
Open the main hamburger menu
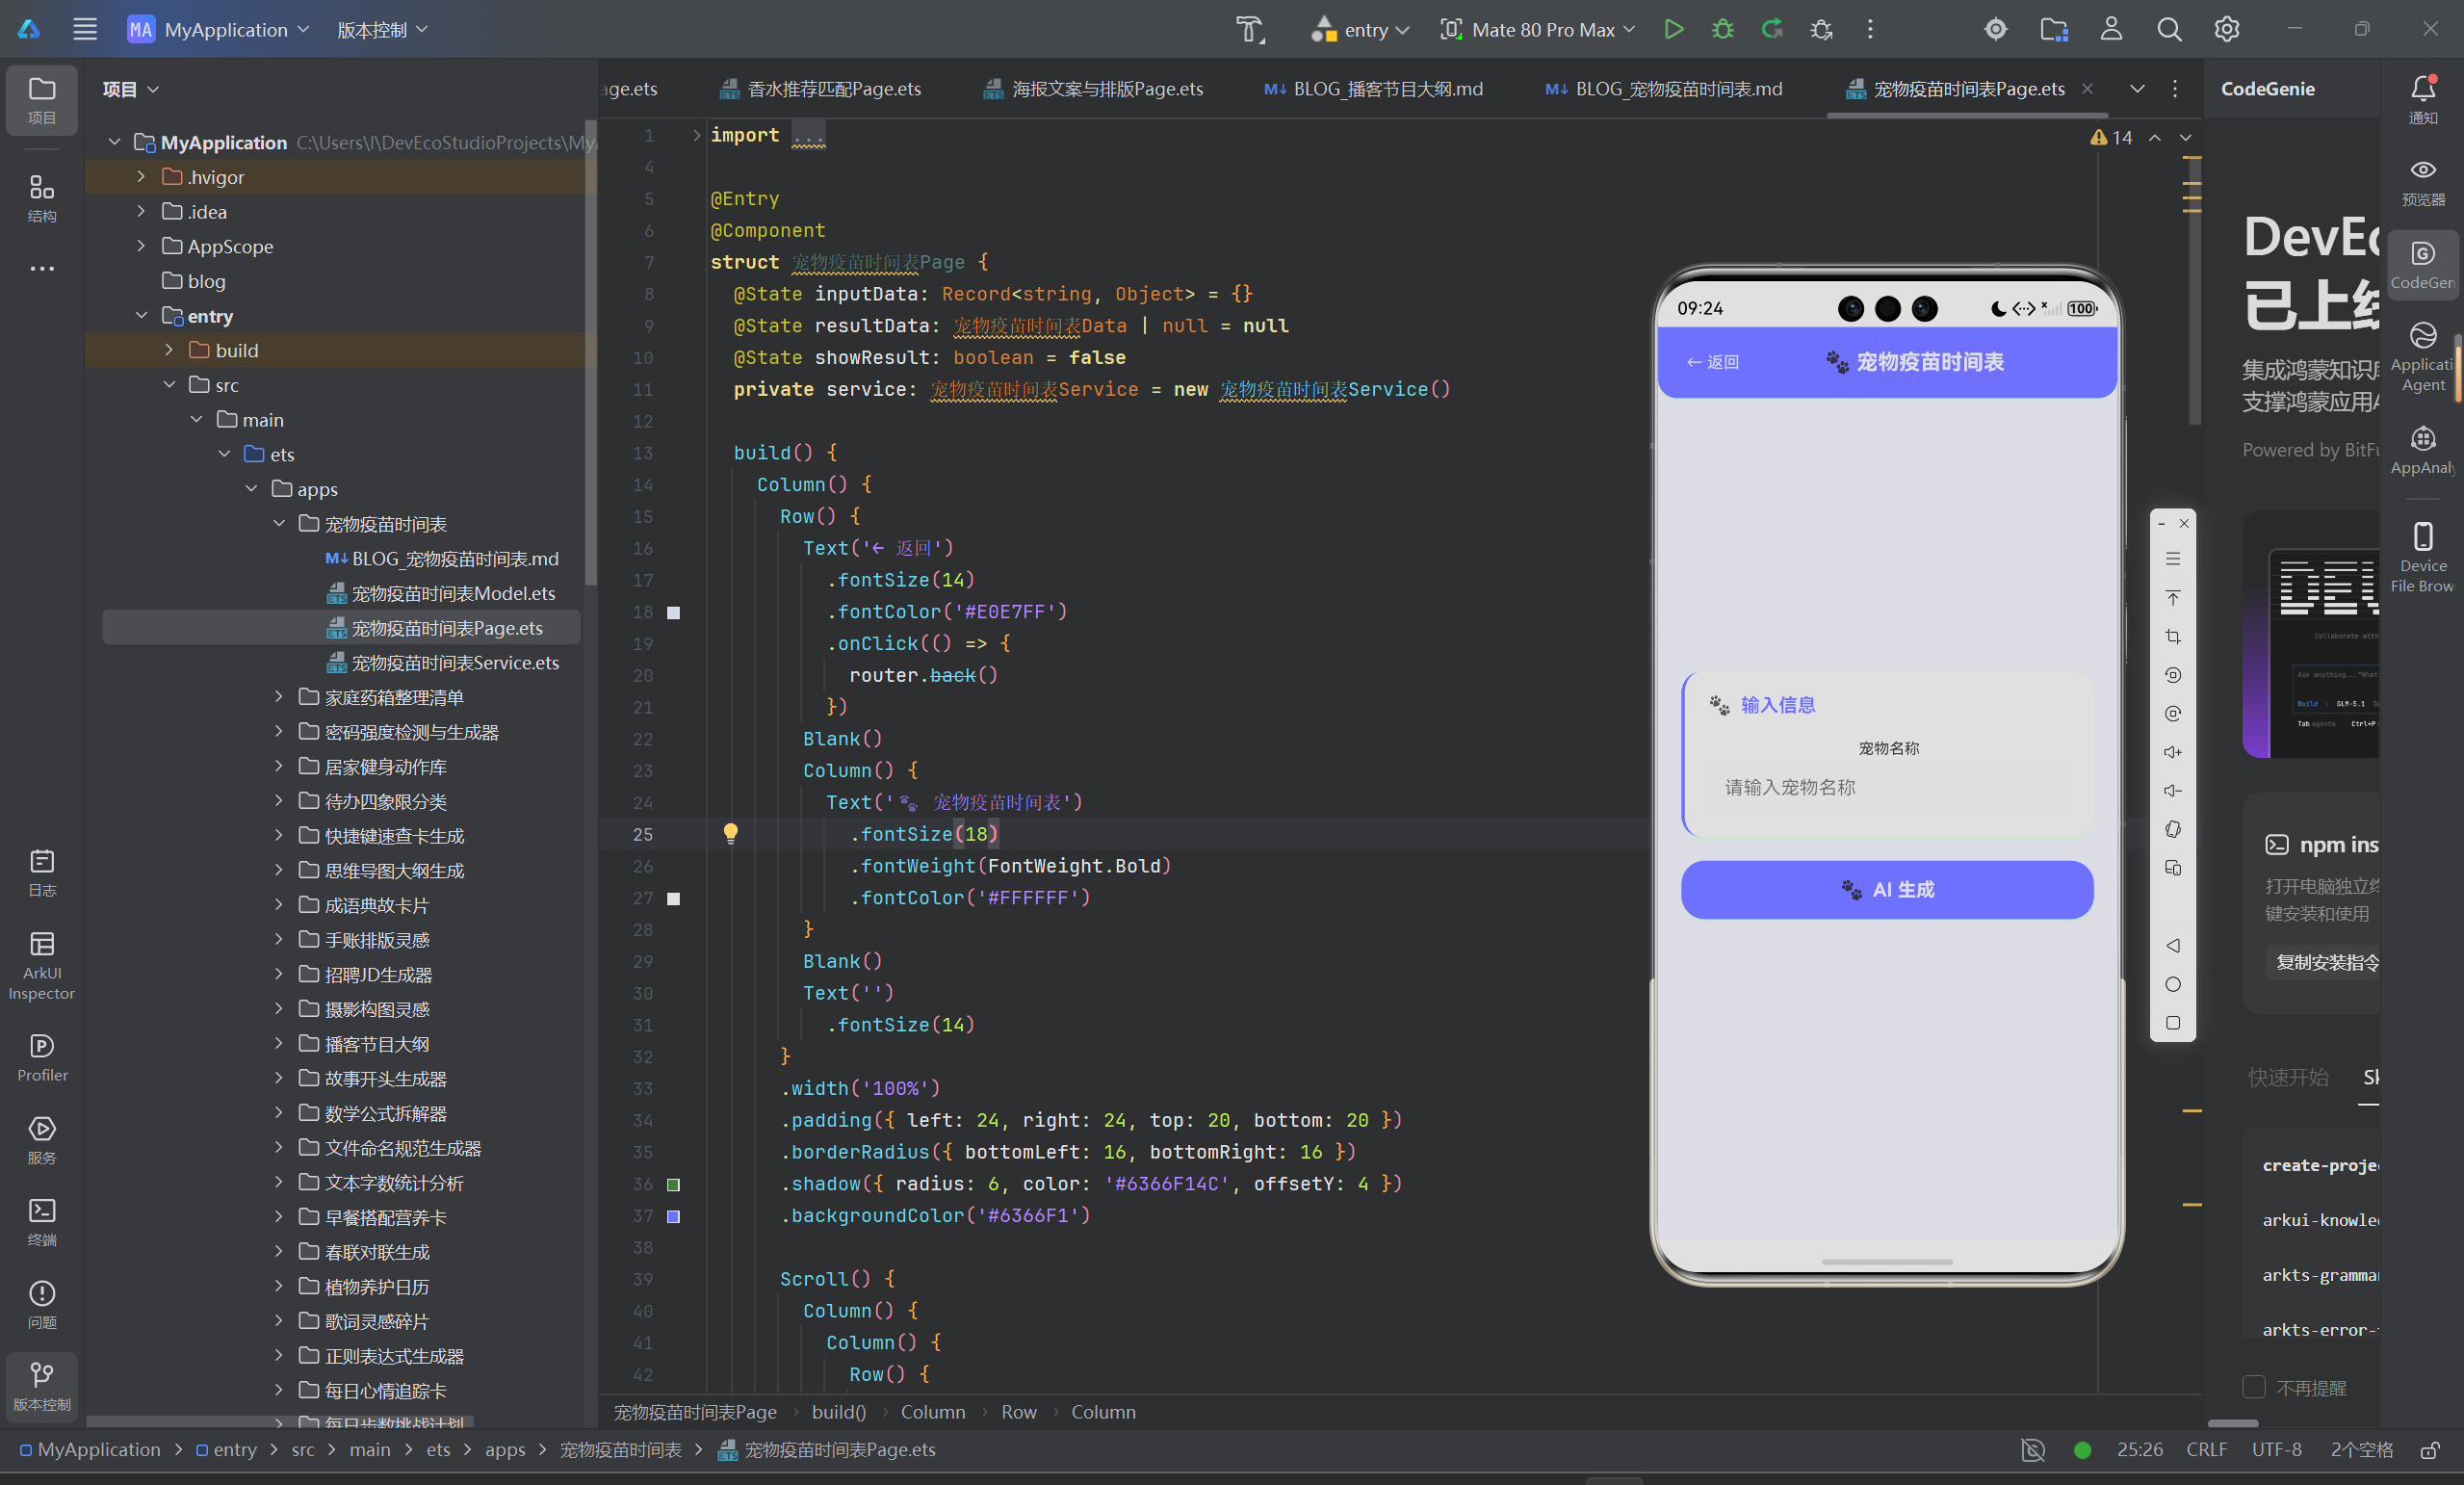click(x=85, y=29)
